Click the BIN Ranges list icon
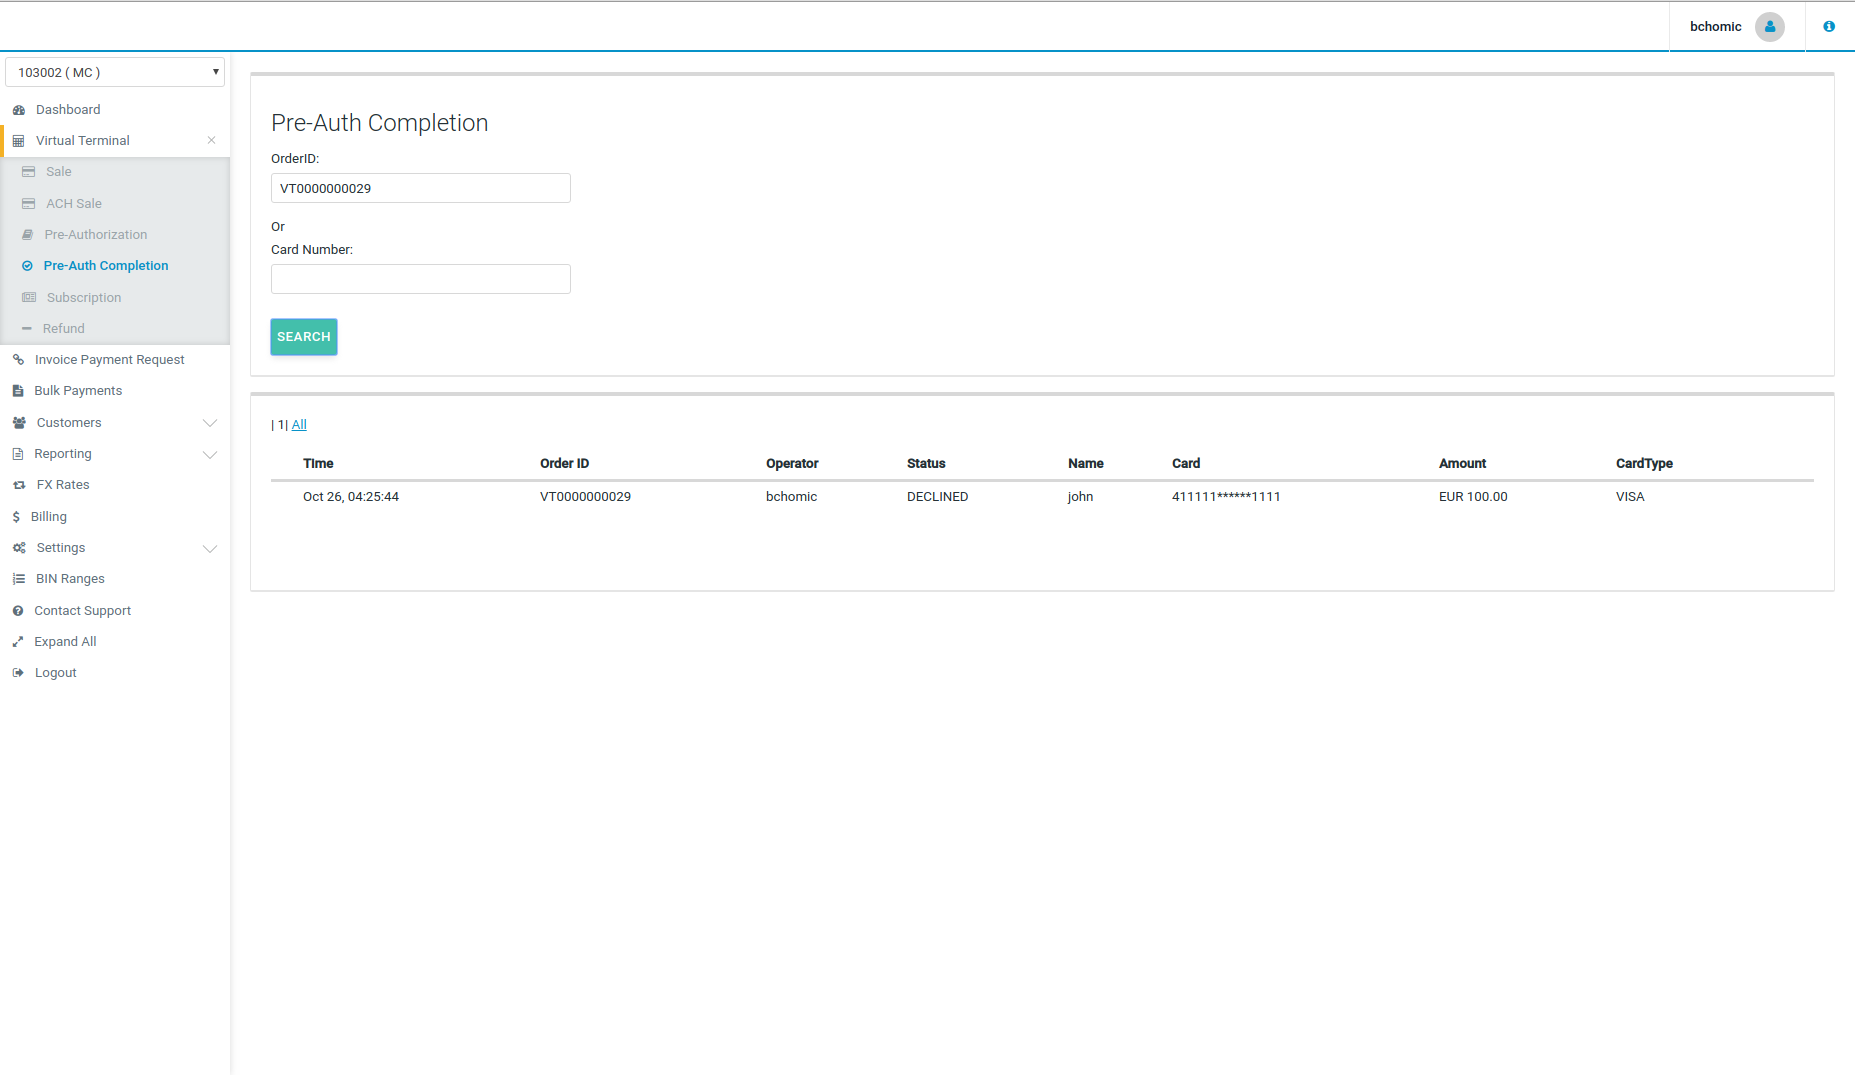This screenshot has height=1075, width=1855. tap(19, 579)
